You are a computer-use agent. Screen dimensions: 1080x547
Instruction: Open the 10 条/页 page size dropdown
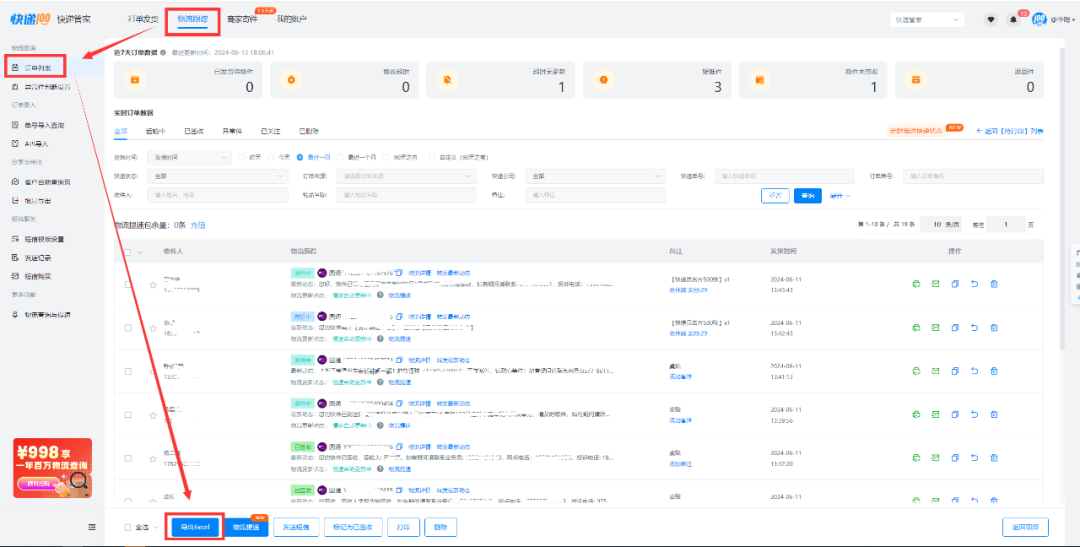click(941, 225)
